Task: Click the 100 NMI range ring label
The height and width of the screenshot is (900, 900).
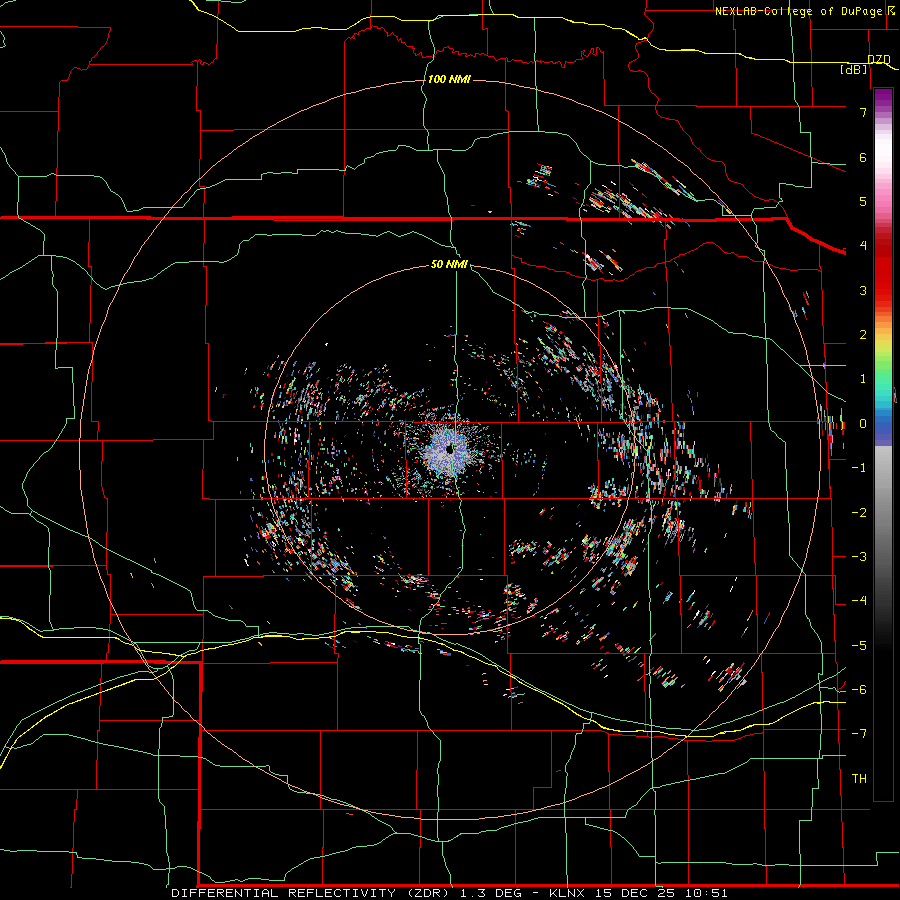Action: click(449, 79)
